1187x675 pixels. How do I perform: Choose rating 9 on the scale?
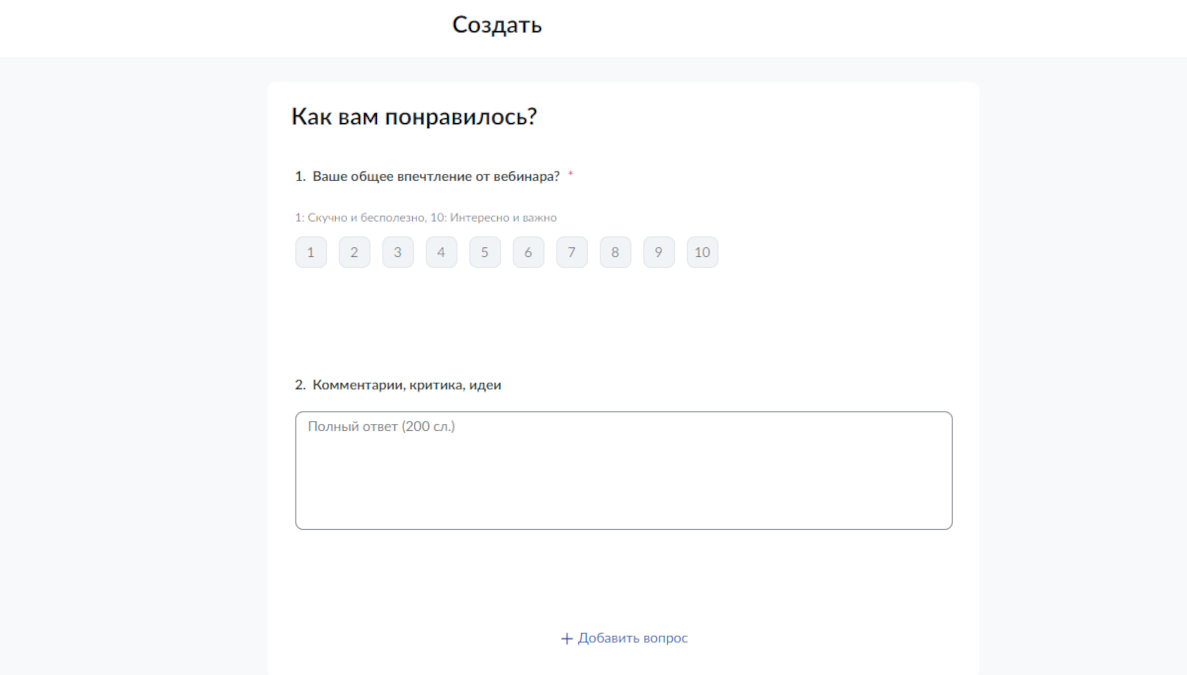(x=658, y=252)
